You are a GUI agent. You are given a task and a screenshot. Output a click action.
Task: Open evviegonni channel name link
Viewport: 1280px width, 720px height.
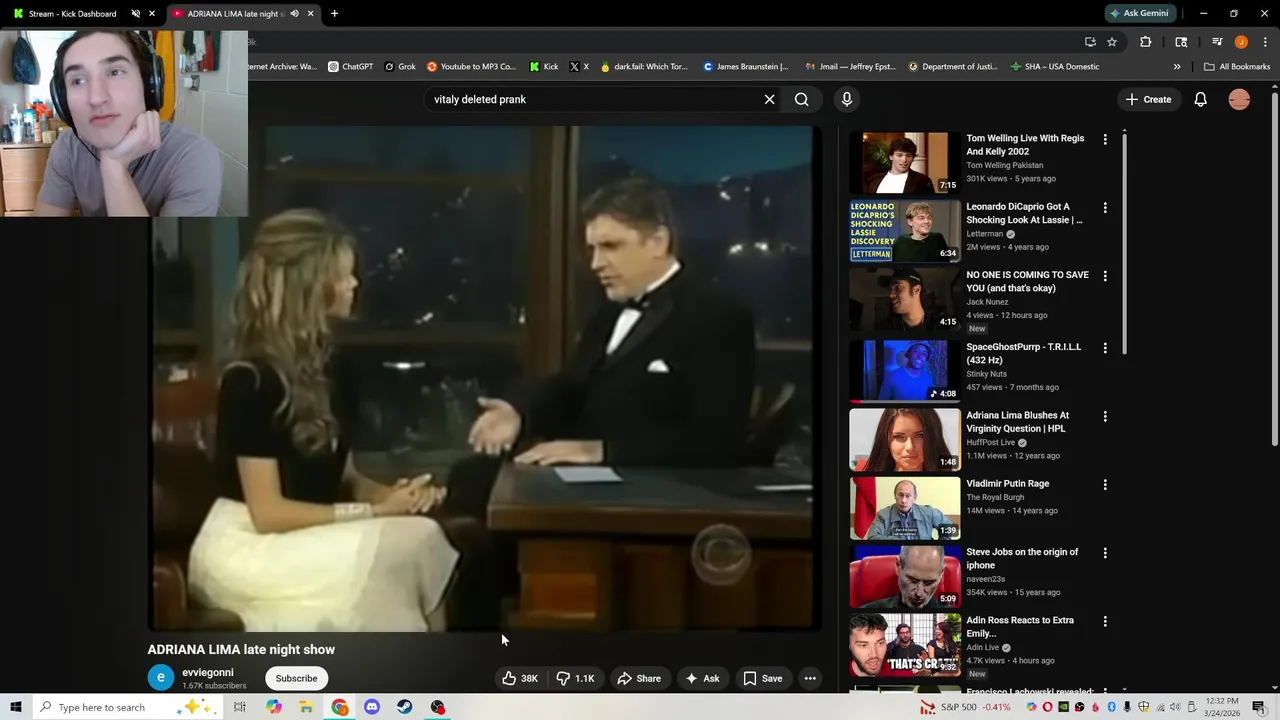point(208,672)
